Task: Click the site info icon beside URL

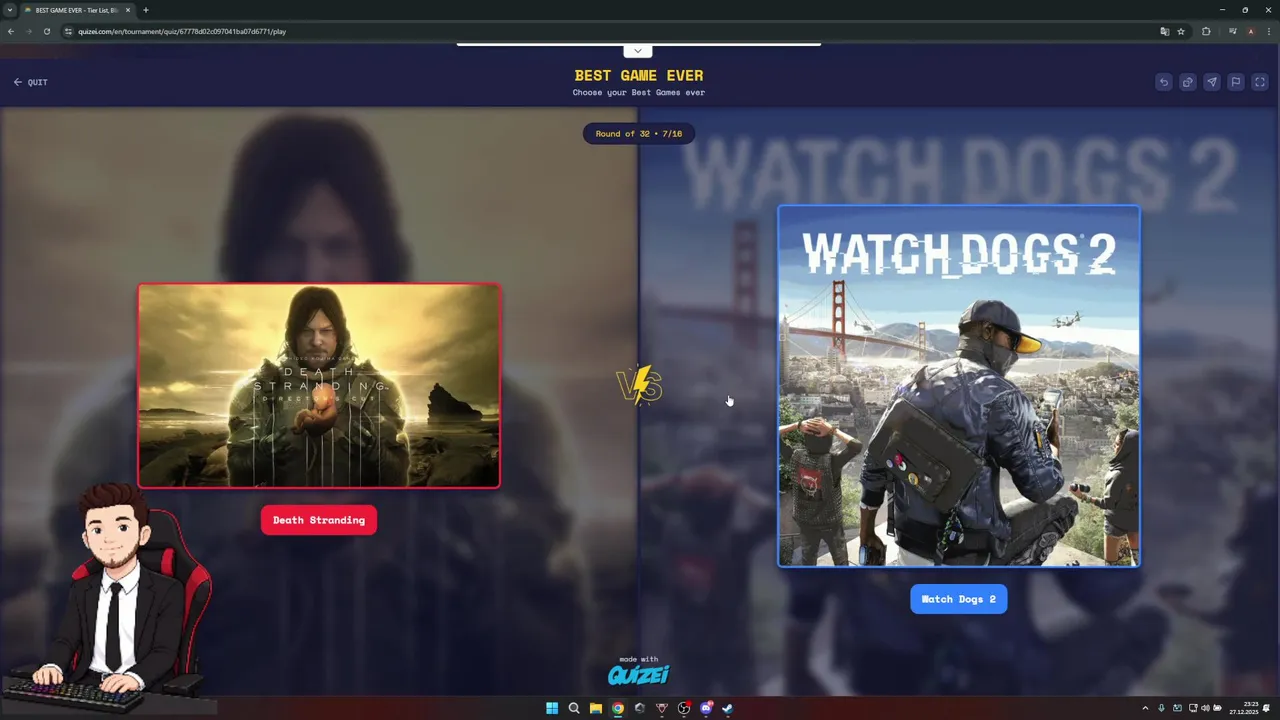Action: [68, 31]
